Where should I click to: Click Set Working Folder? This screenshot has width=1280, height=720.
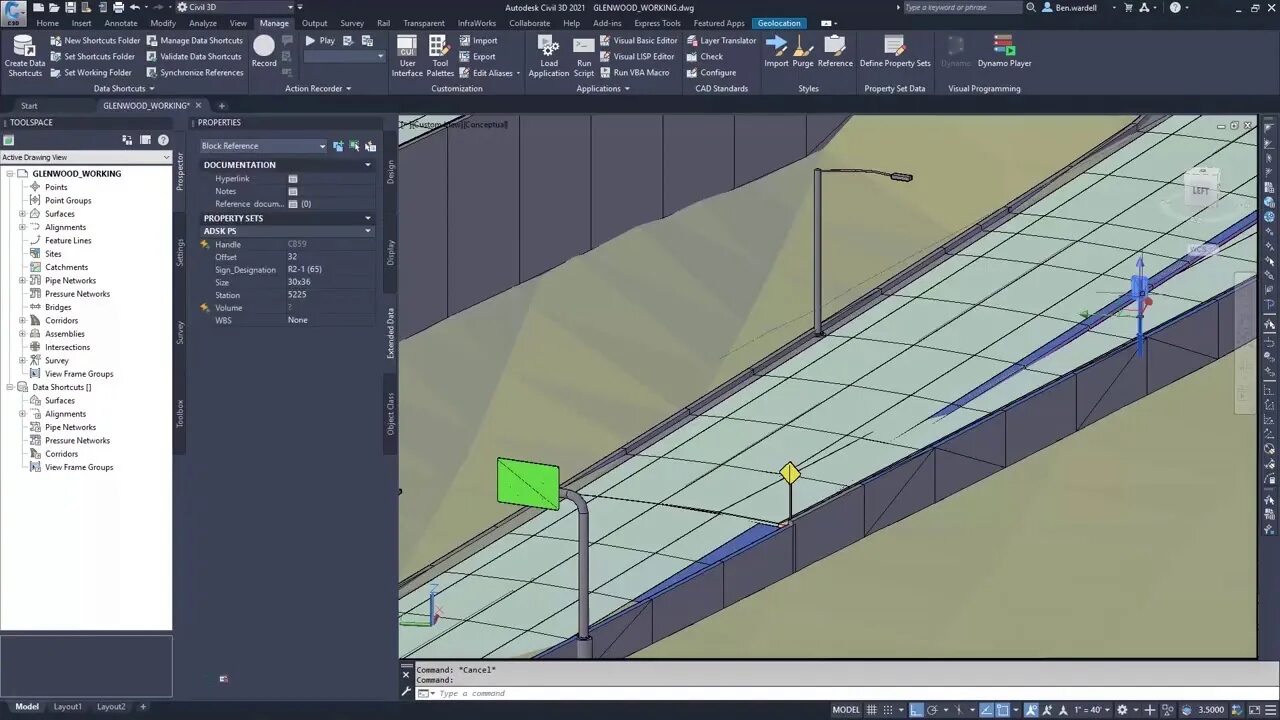(x=91, y=73)
